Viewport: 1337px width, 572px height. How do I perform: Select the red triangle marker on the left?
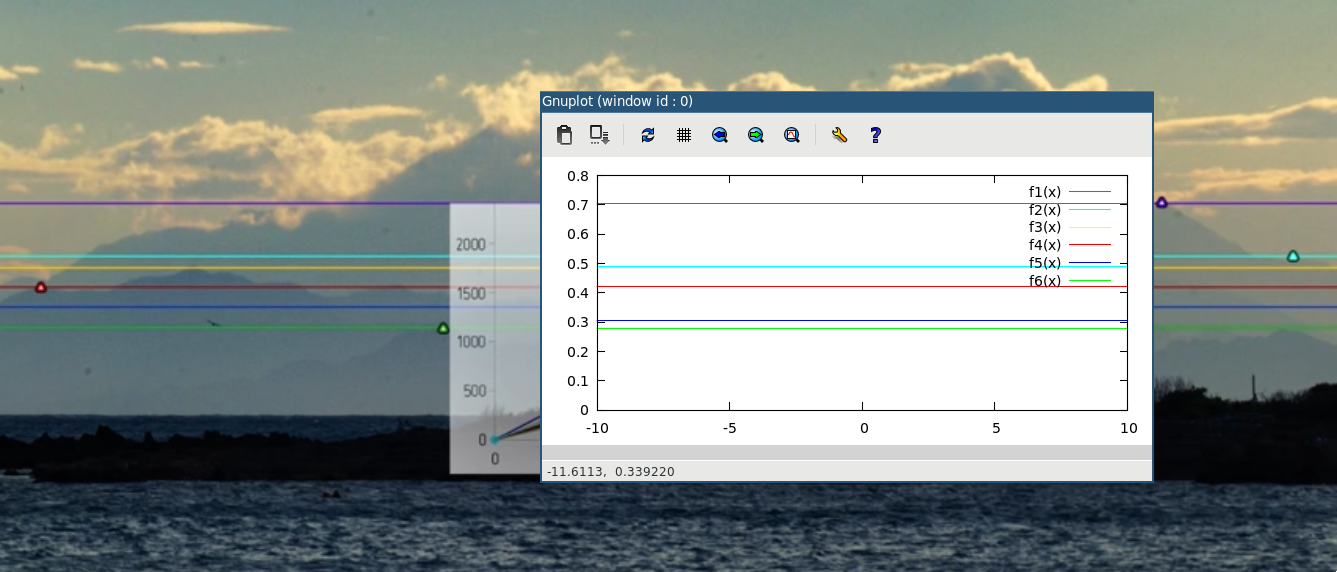pyautogui.click(x=41, y=288)
